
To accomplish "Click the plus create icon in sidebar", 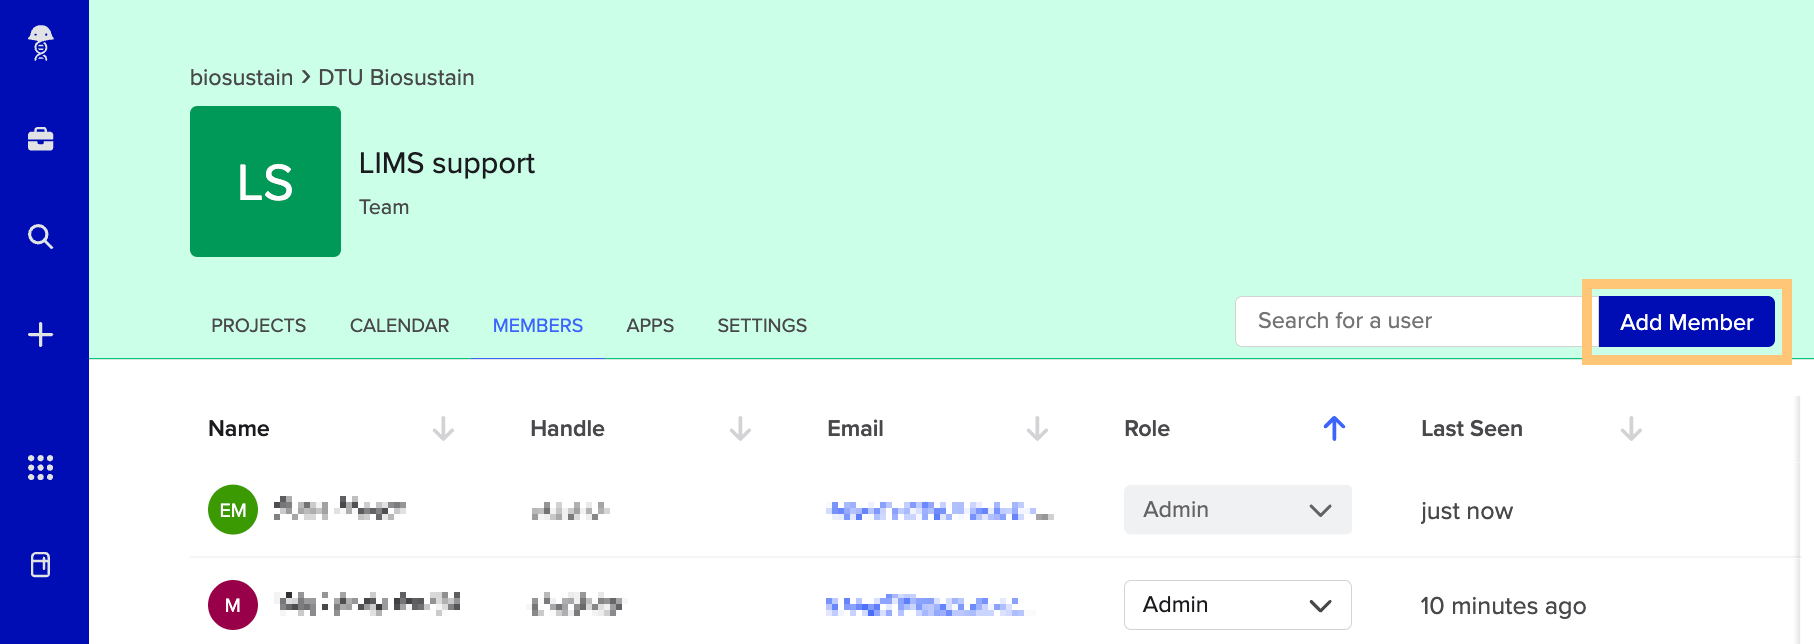I will point(41,335).
